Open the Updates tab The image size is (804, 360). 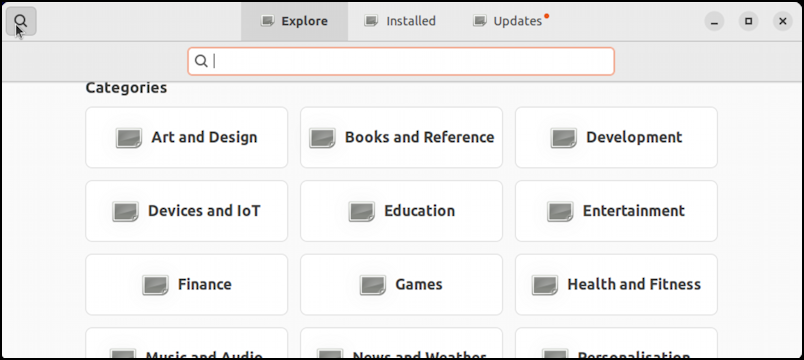[511, 21]
